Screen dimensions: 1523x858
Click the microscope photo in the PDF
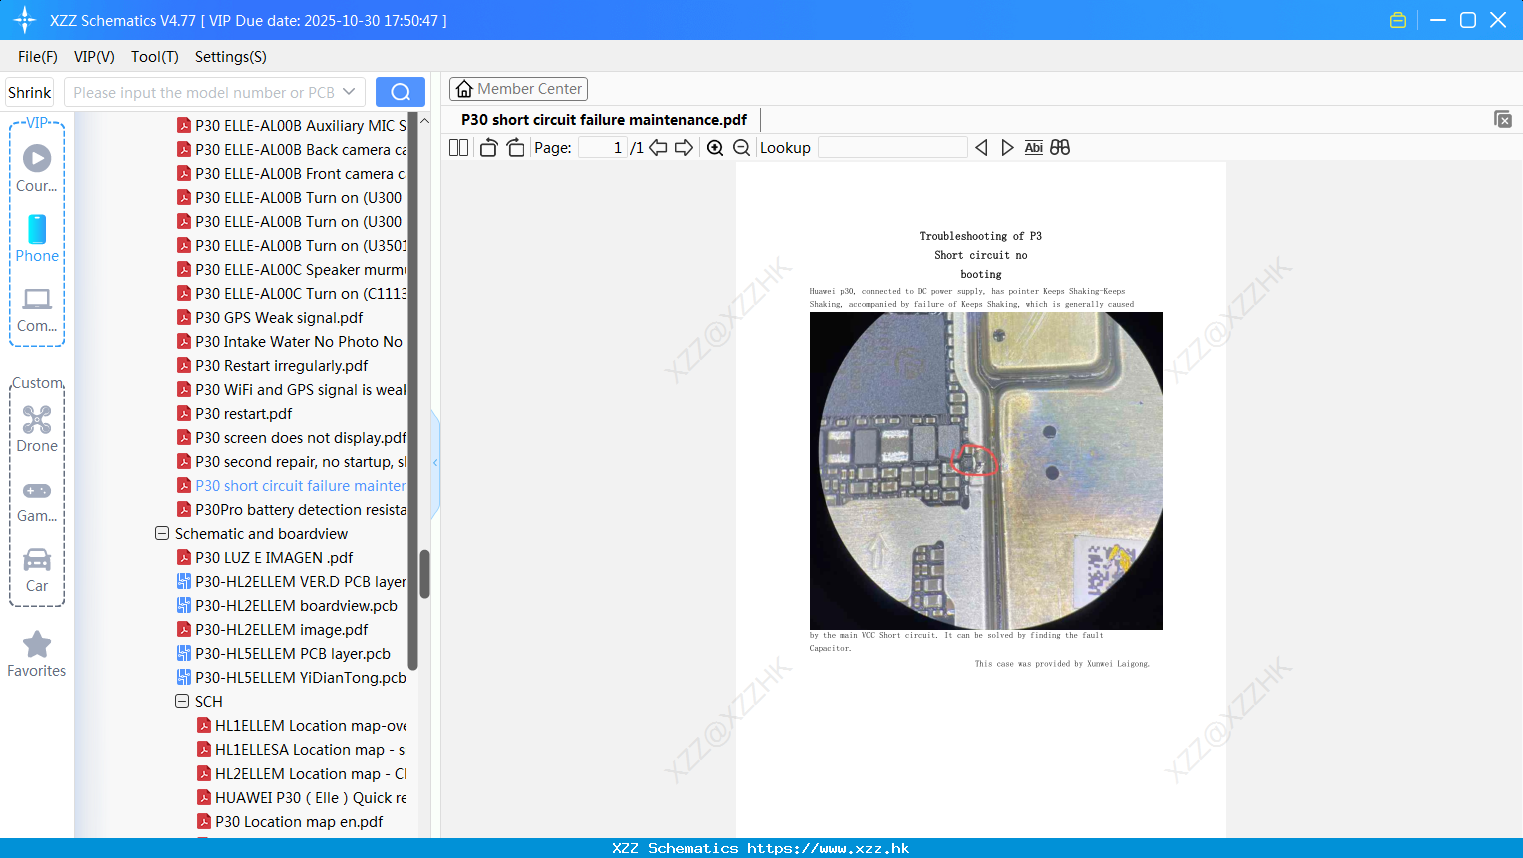(x=986, y=471)
